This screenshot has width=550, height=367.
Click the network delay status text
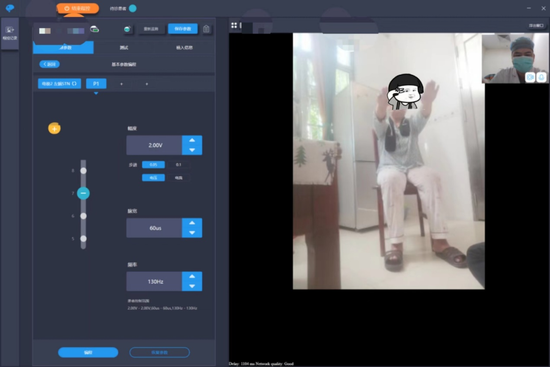[261, 363]
